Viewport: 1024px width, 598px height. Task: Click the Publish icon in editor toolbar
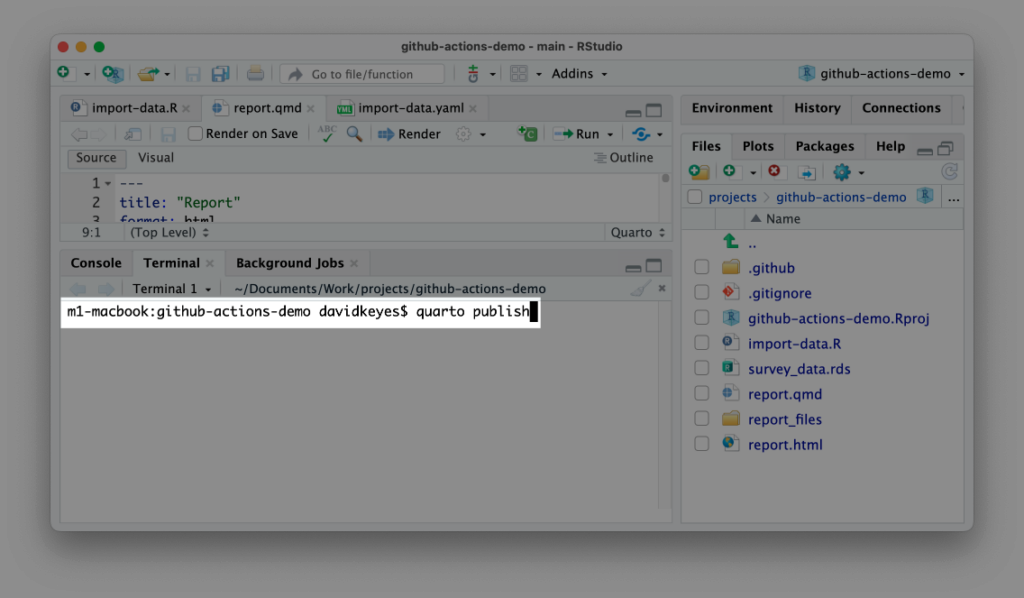[641, 134]
